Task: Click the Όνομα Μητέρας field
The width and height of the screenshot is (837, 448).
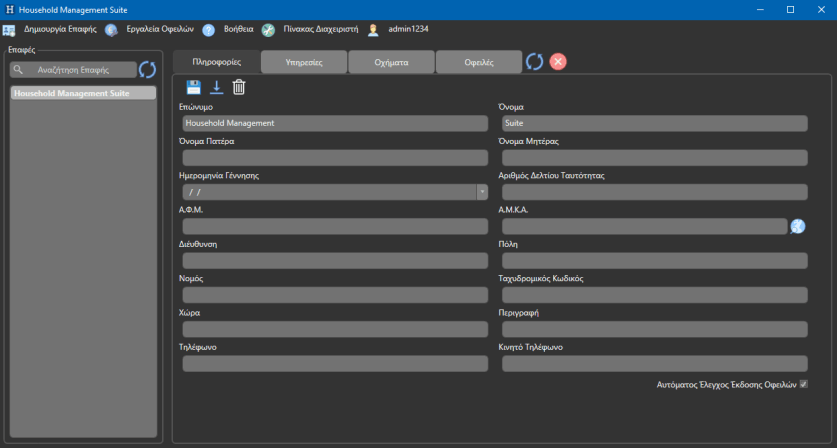Action: [654, 158]
